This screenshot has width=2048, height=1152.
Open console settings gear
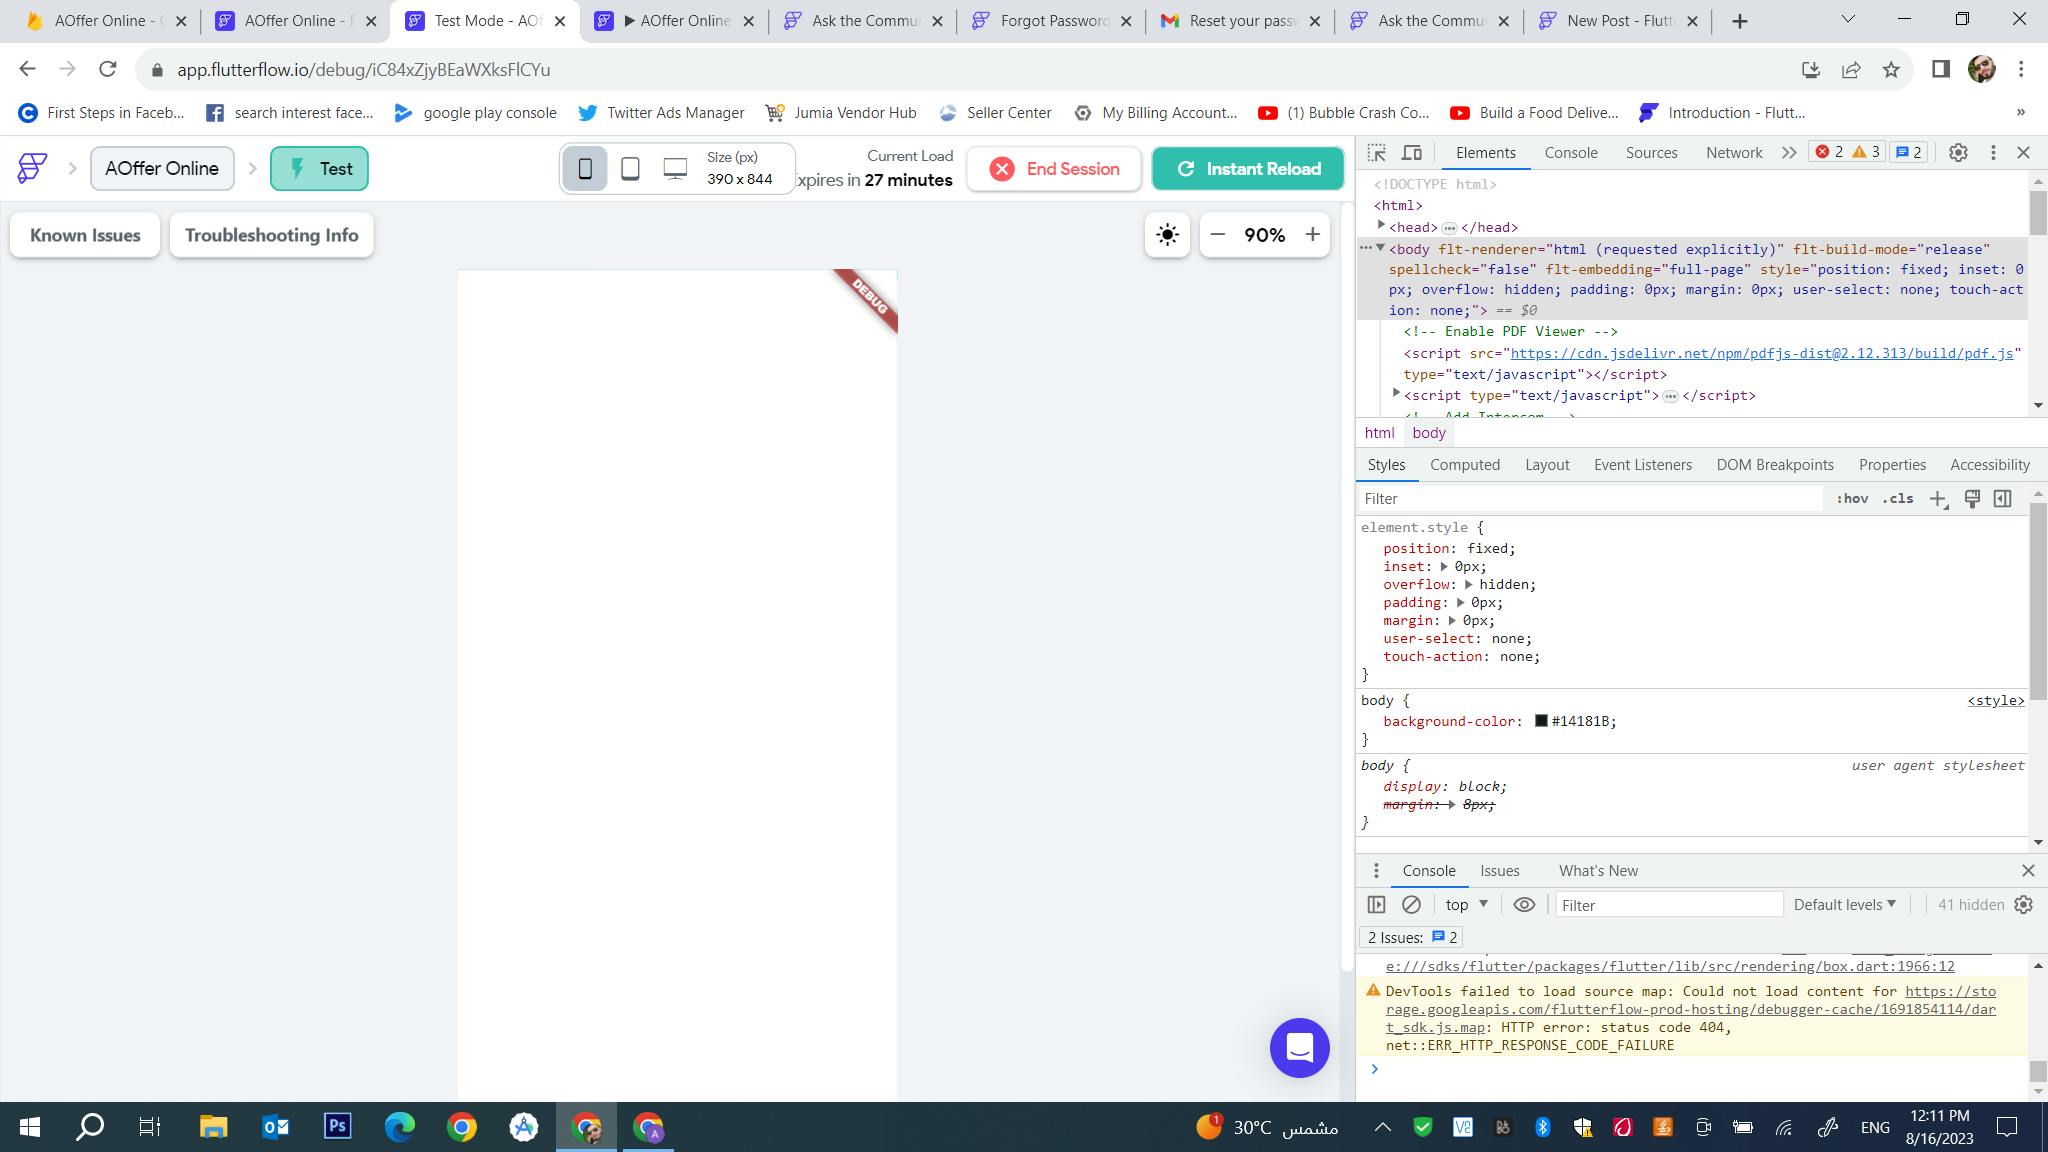tap(2023, 905)
